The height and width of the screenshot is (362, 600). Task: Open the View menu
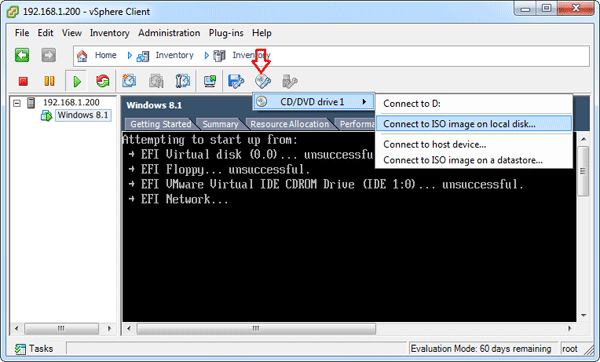coord(72,33)
